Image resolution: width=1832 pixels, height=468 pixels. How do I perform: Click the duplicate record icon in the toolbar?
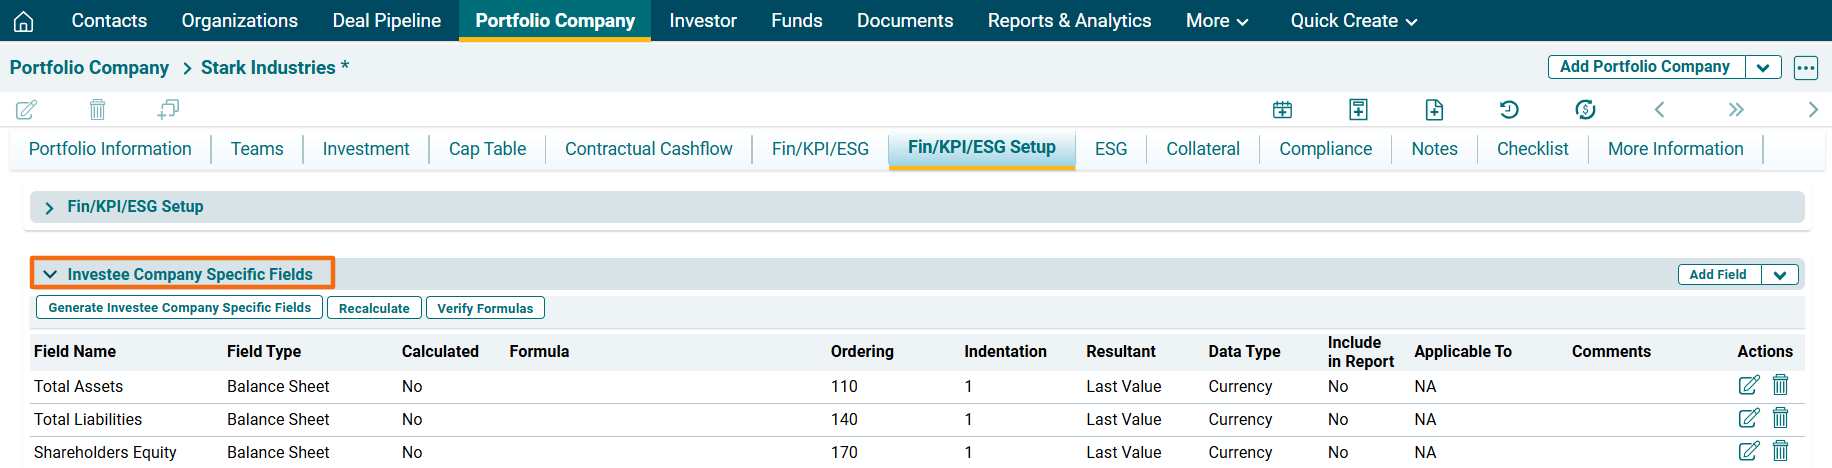click(x=168, y=109)
